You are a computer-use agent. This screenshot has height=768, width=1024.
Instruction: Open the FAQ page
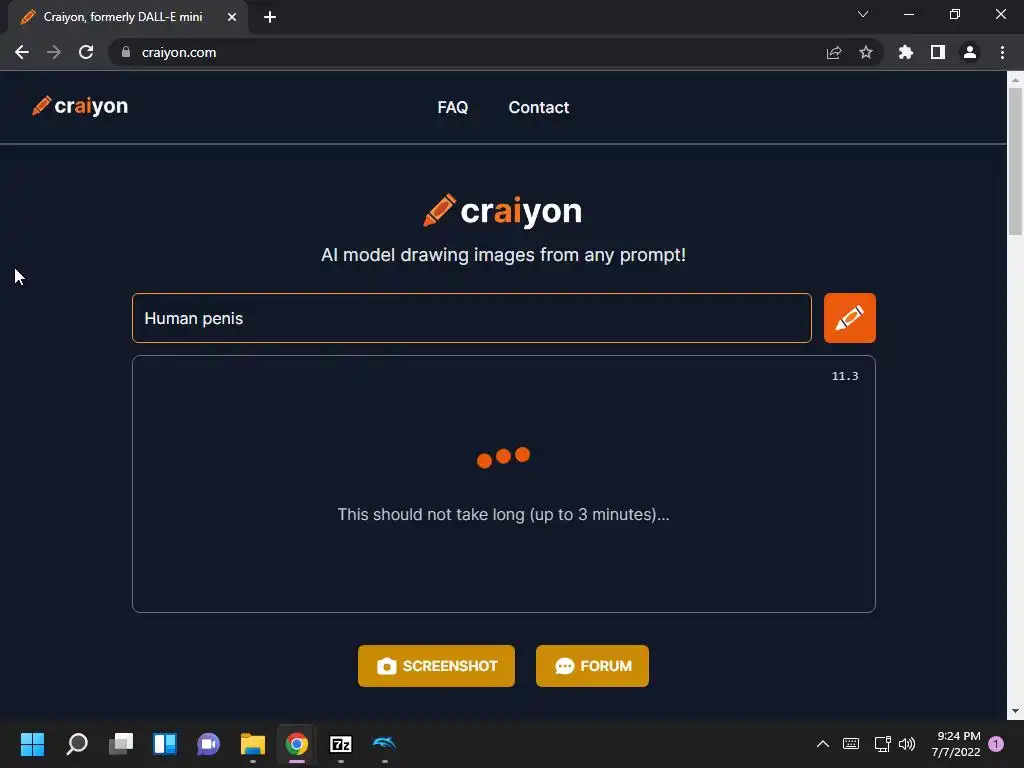pos(453,107)
